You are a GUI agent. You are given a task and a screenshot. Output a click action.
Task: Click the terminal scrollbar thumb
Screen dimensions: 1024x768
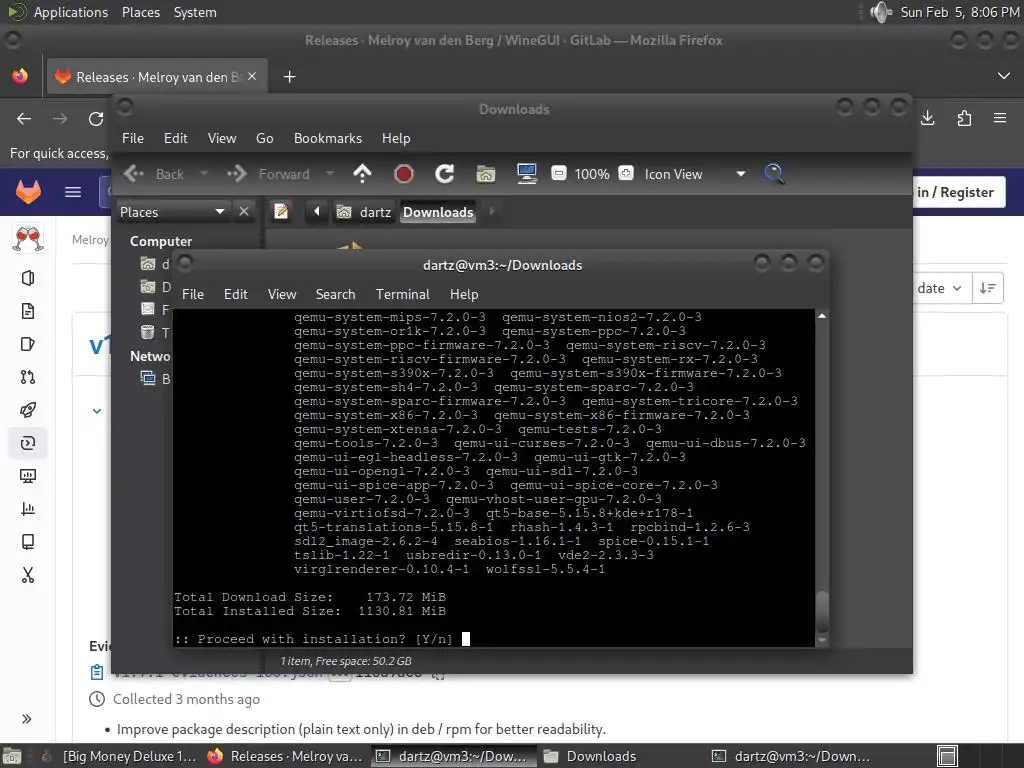(x=822, y=612)
